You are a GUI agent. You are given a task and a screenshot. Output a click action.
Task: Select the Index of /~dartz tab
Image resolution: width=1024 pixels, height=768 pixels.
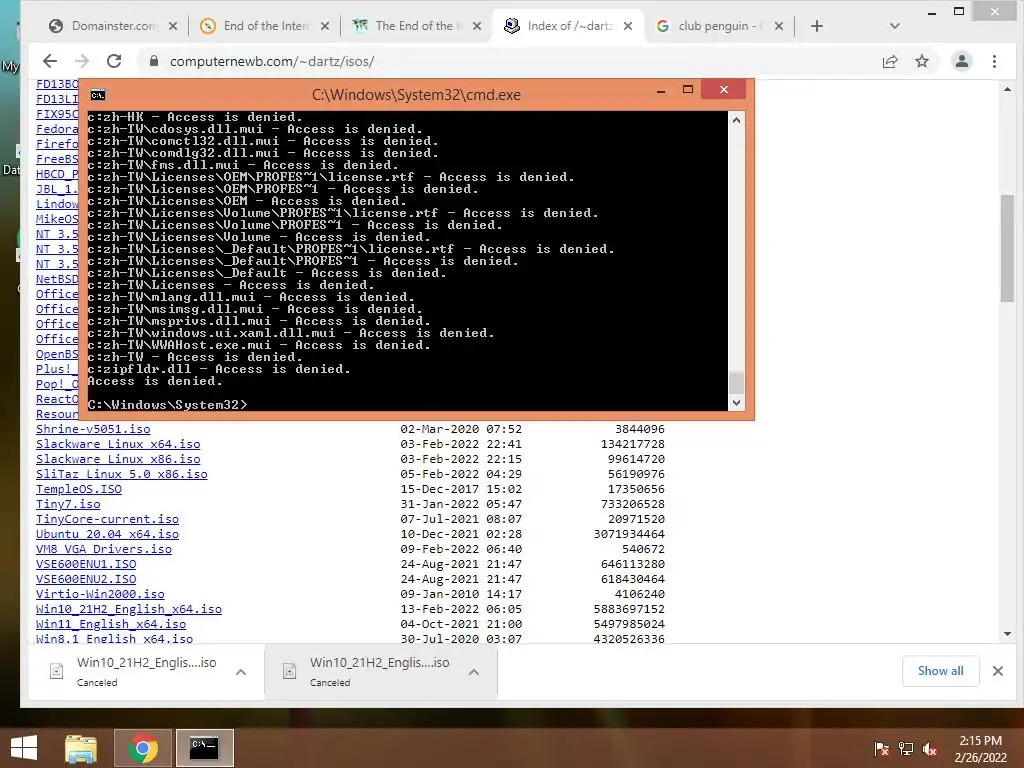click(x=567, y=26)
